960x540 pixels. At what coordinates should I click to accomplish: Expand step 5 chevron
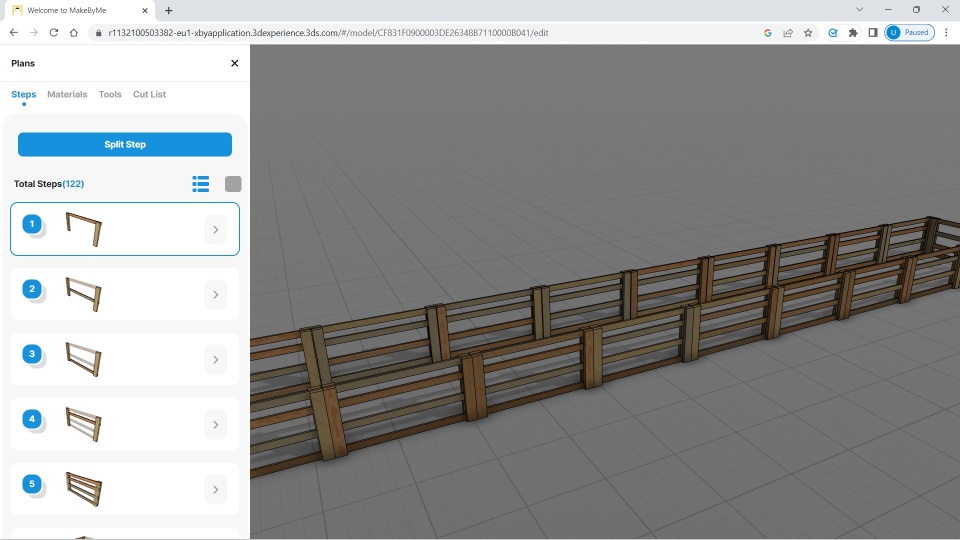[x=216, y=489]
